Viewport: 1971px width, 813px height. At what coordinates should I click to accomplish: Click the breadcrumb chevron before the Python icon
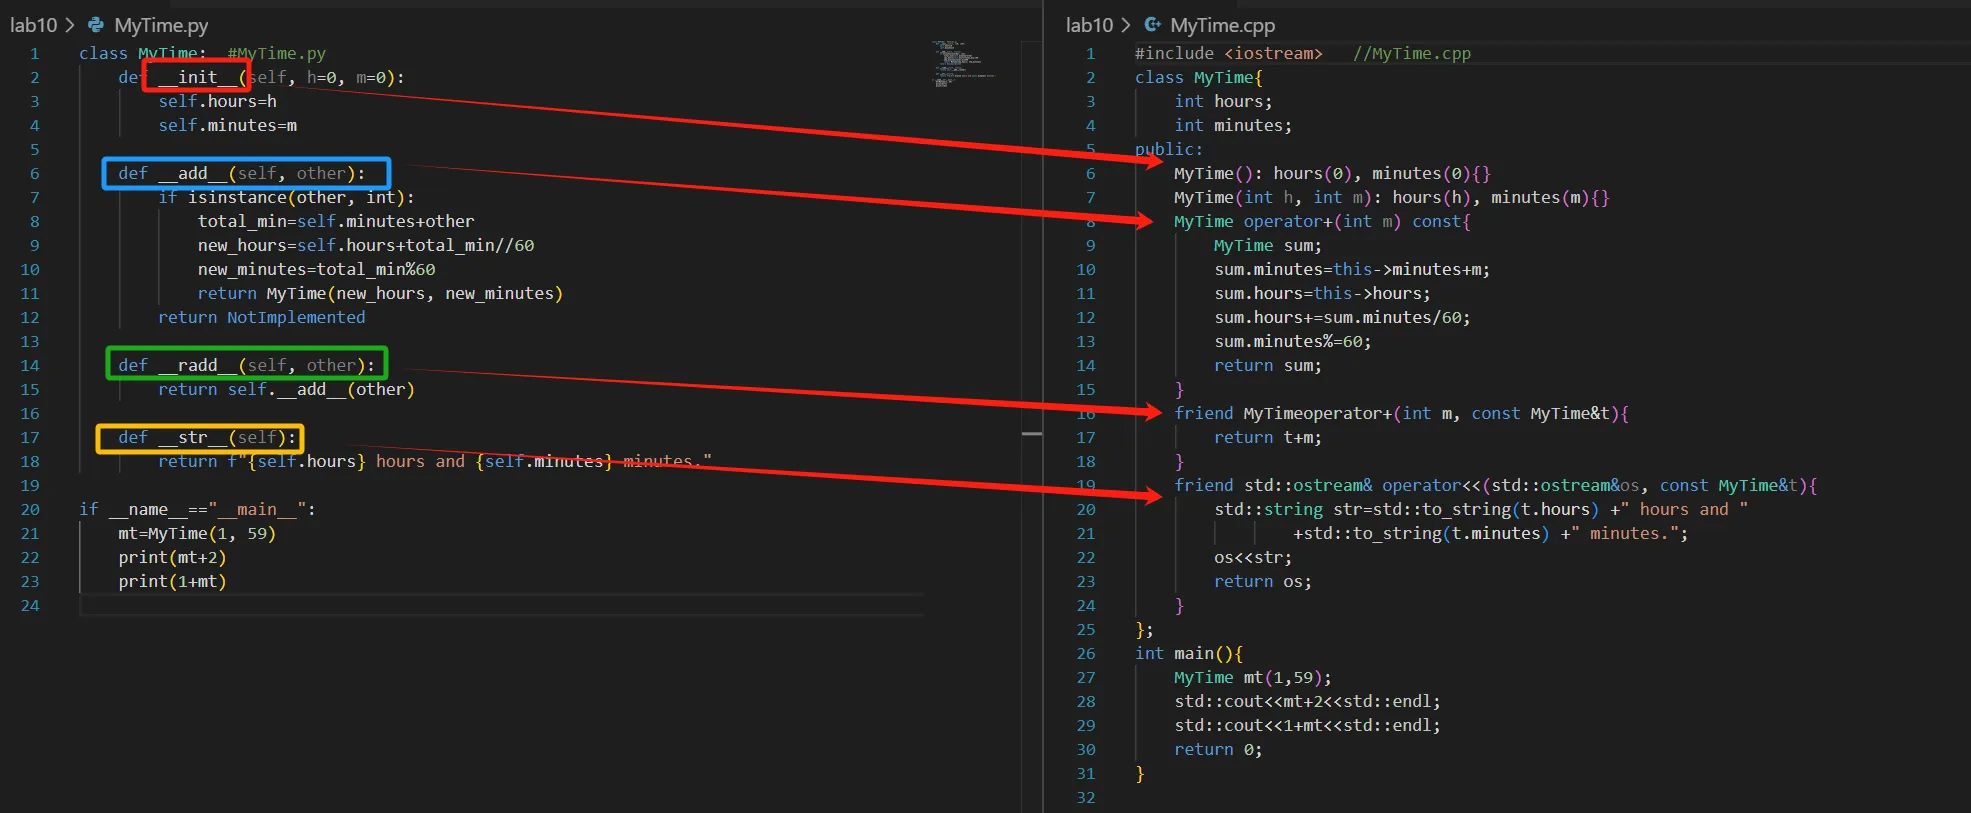pos(70,25)
